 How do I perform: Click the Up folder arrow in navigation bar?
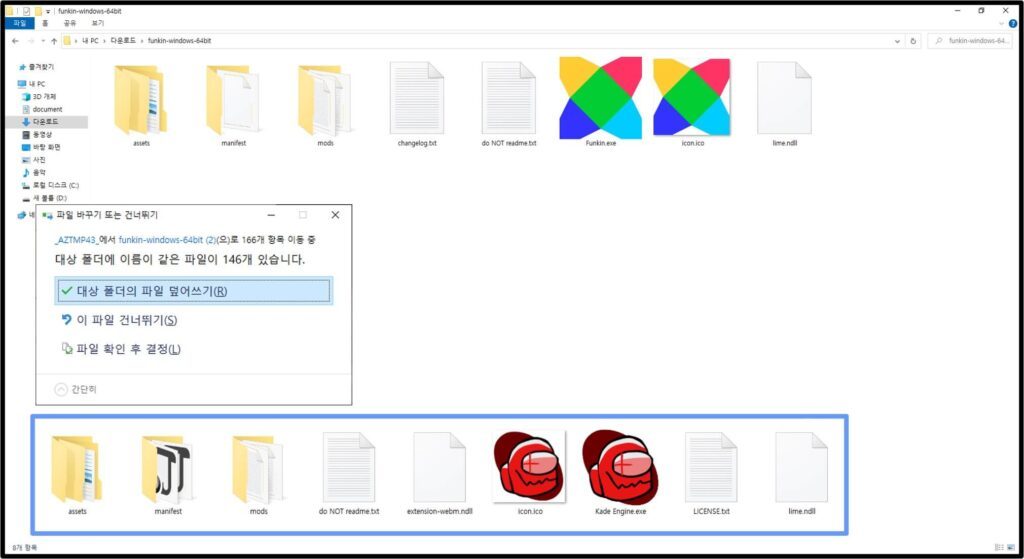pyautogui.click(x=54, y=40)
